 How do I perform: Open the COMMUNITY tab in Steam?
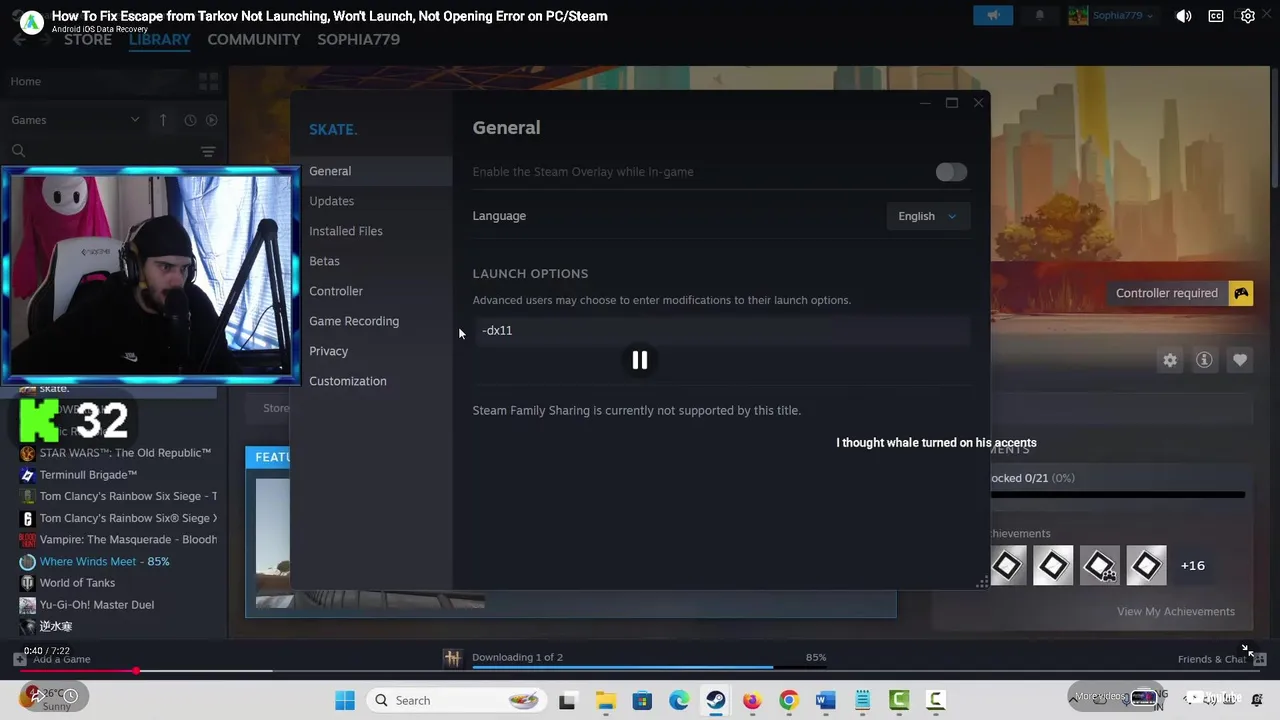pyautogui.click(x=254, y=39)
